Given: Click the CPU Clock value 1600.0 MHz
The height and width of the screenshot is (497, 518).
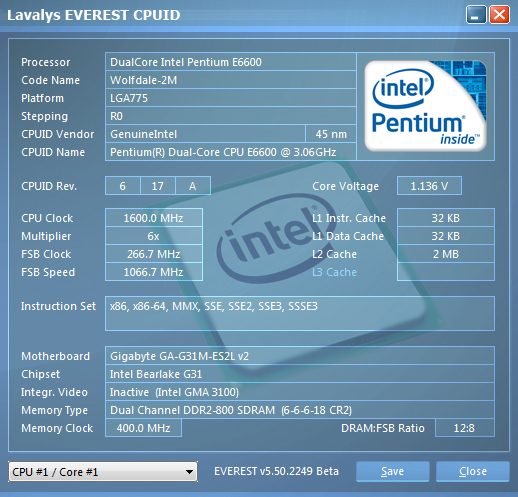Looking at the screenshot, I should point(154,218).
